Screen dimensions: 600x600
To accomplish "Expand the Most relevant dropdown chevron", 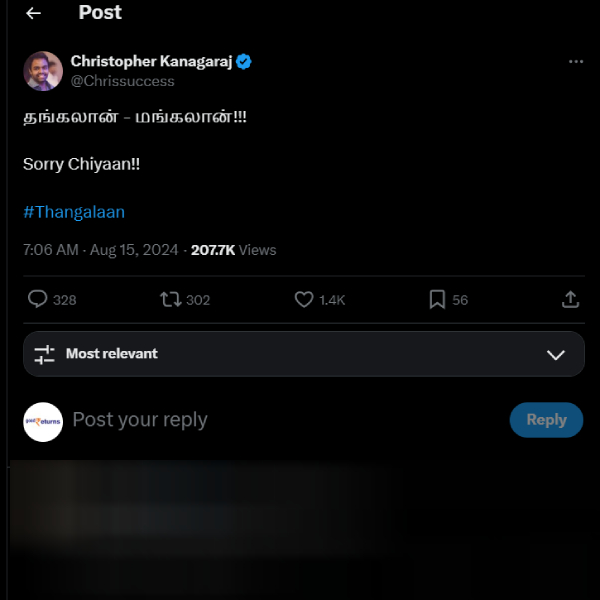I will tap(556, 355).
